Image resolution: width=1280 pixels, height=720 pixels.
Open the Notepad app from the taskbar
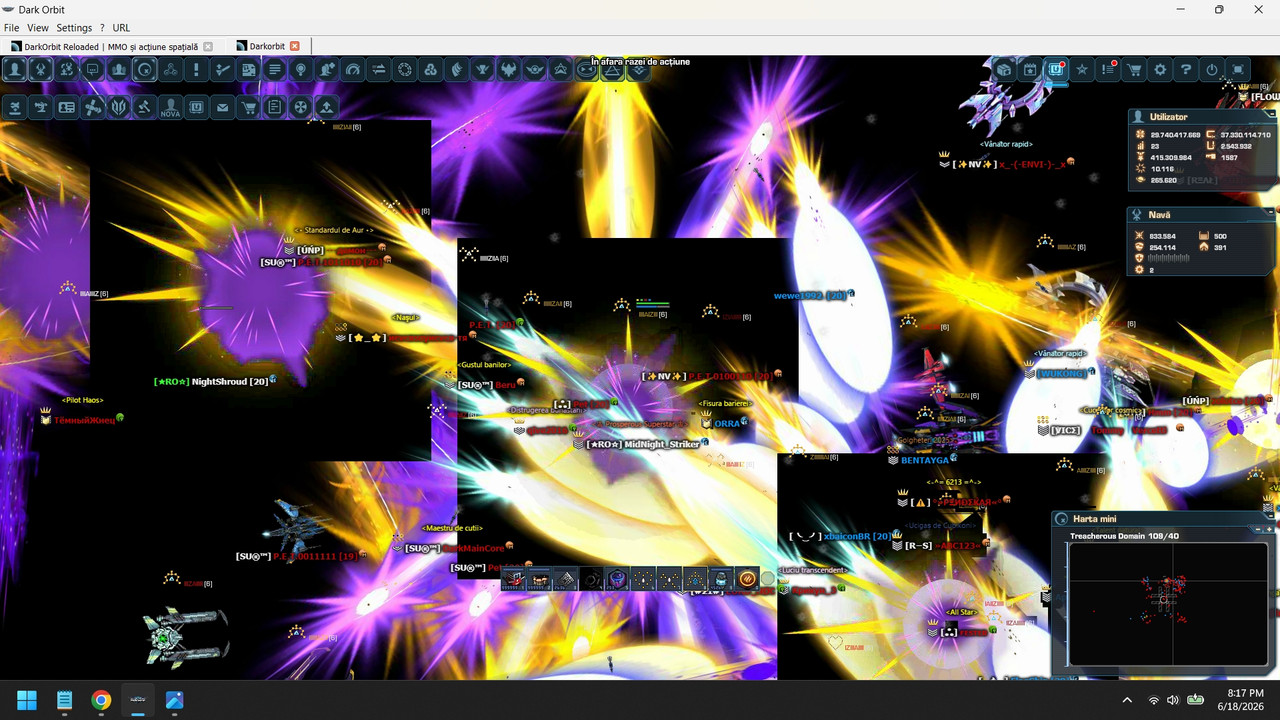[x=64, y=699]
